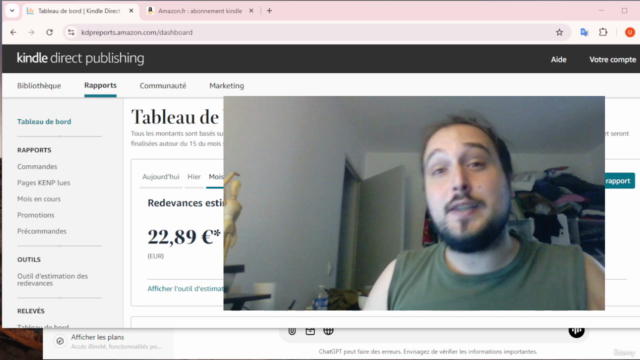Open the Bibliothèque tab

coord(39,86)
